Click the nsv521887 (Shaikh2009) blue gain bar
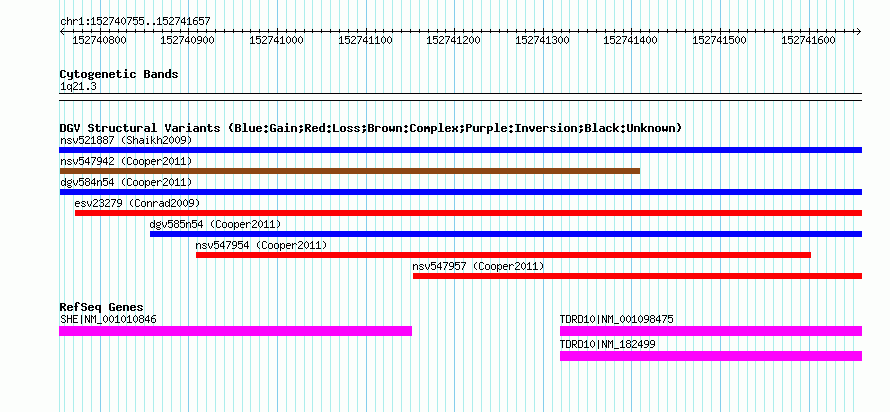The image size is (890, 412). (x=460, y=150)
